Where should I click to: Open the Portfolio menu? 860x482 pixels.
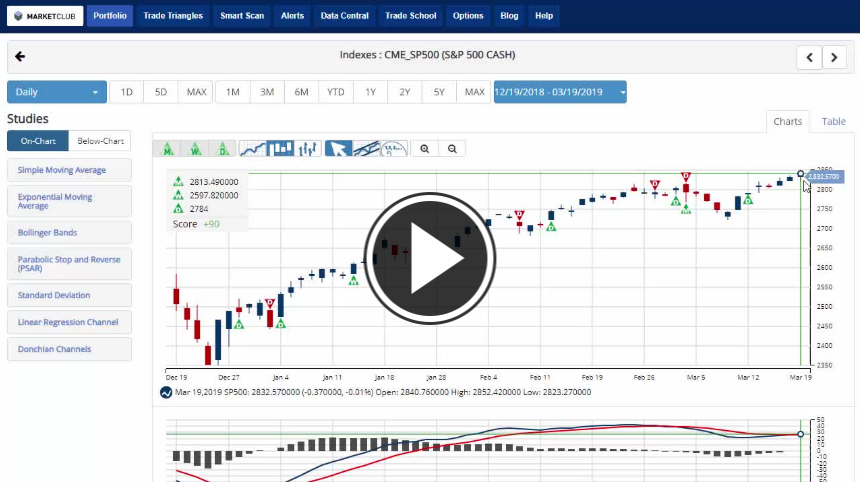tap(110, 16)
